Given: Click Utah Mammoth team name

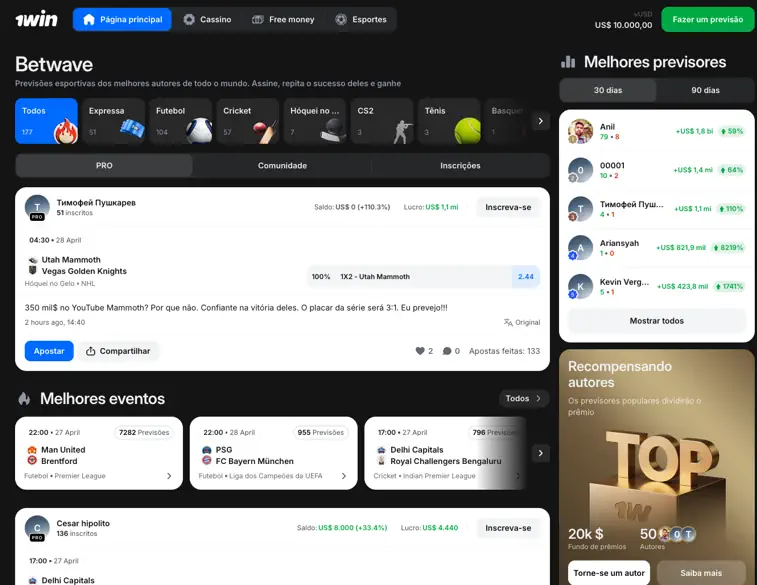Looking at the screenshot, I should click(71, 260).
